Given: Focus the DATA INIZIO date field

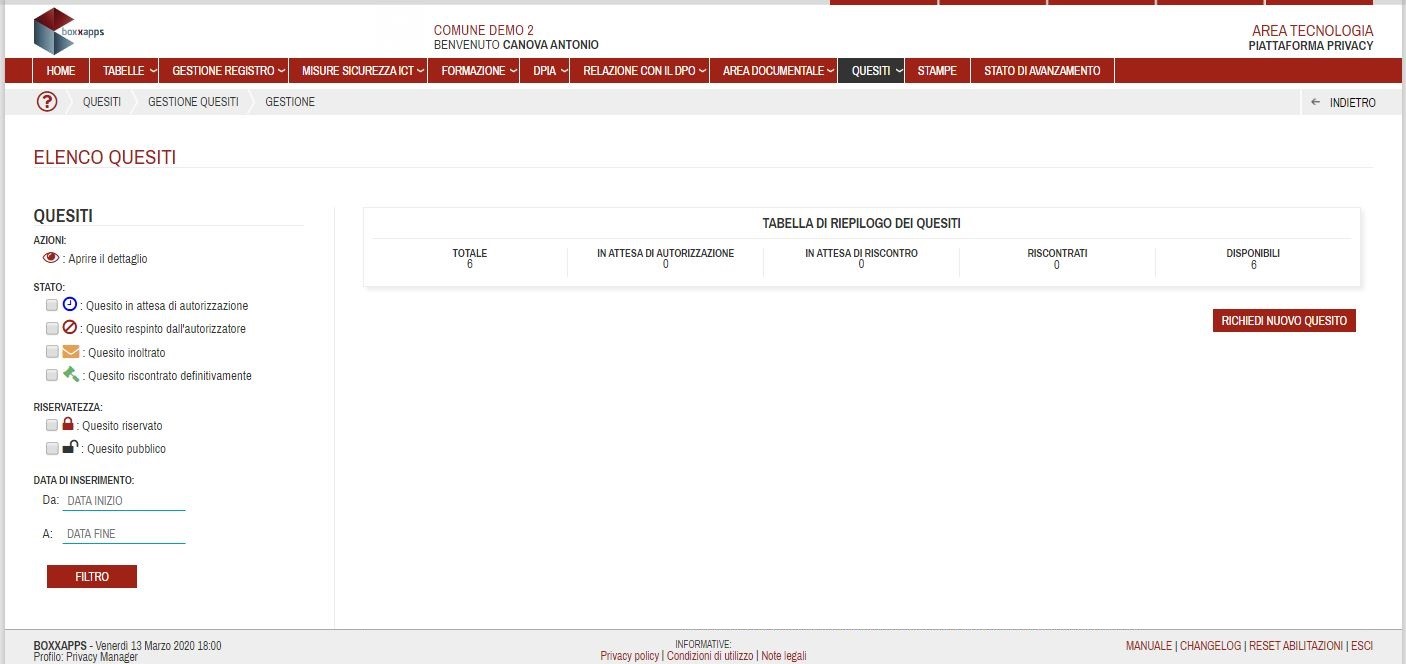Looking at the screenshot, I should [x=124, y=500].
